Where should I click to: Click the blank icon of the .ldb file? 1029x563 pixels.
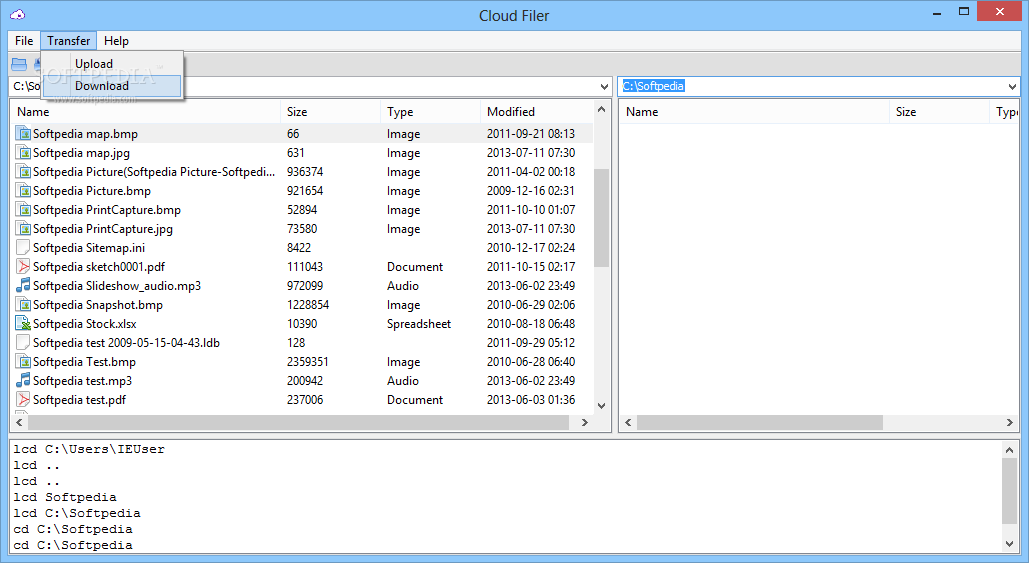click(23, 343)
